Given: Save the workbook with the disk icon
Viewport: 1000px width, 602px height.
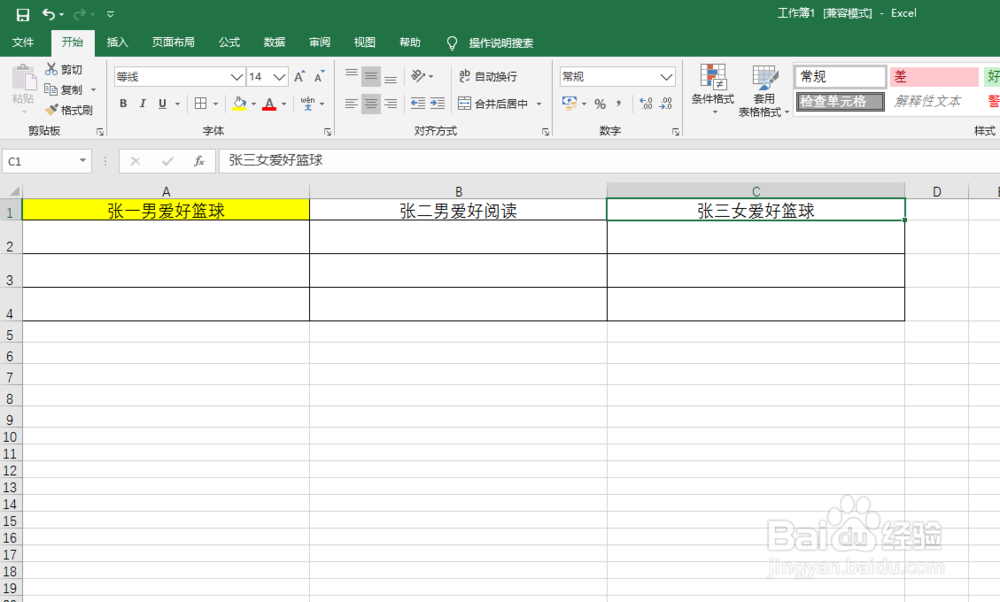Looking at the screenshot, I should (23, 14).
